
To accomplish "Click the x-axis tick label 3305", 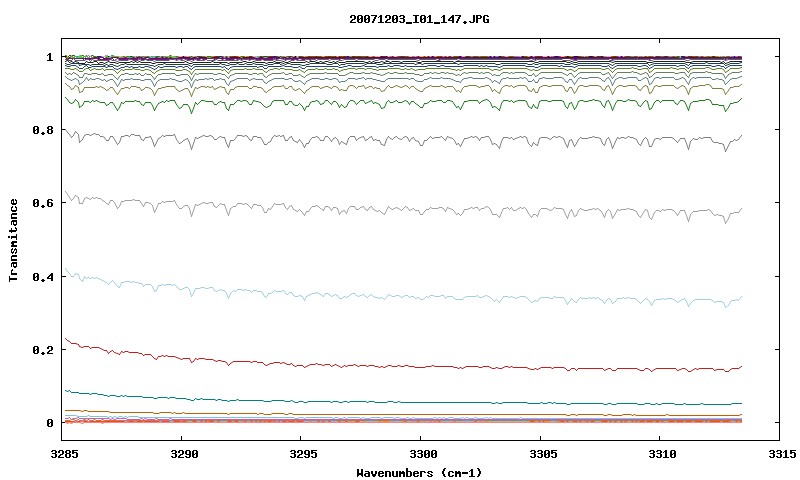I will [542, 454].
